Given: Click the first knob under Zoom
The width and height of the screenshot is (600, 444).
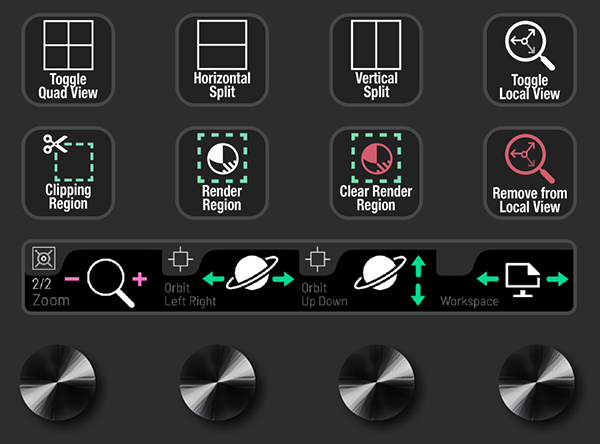Looking at the screenshot, I should point(57,382).
